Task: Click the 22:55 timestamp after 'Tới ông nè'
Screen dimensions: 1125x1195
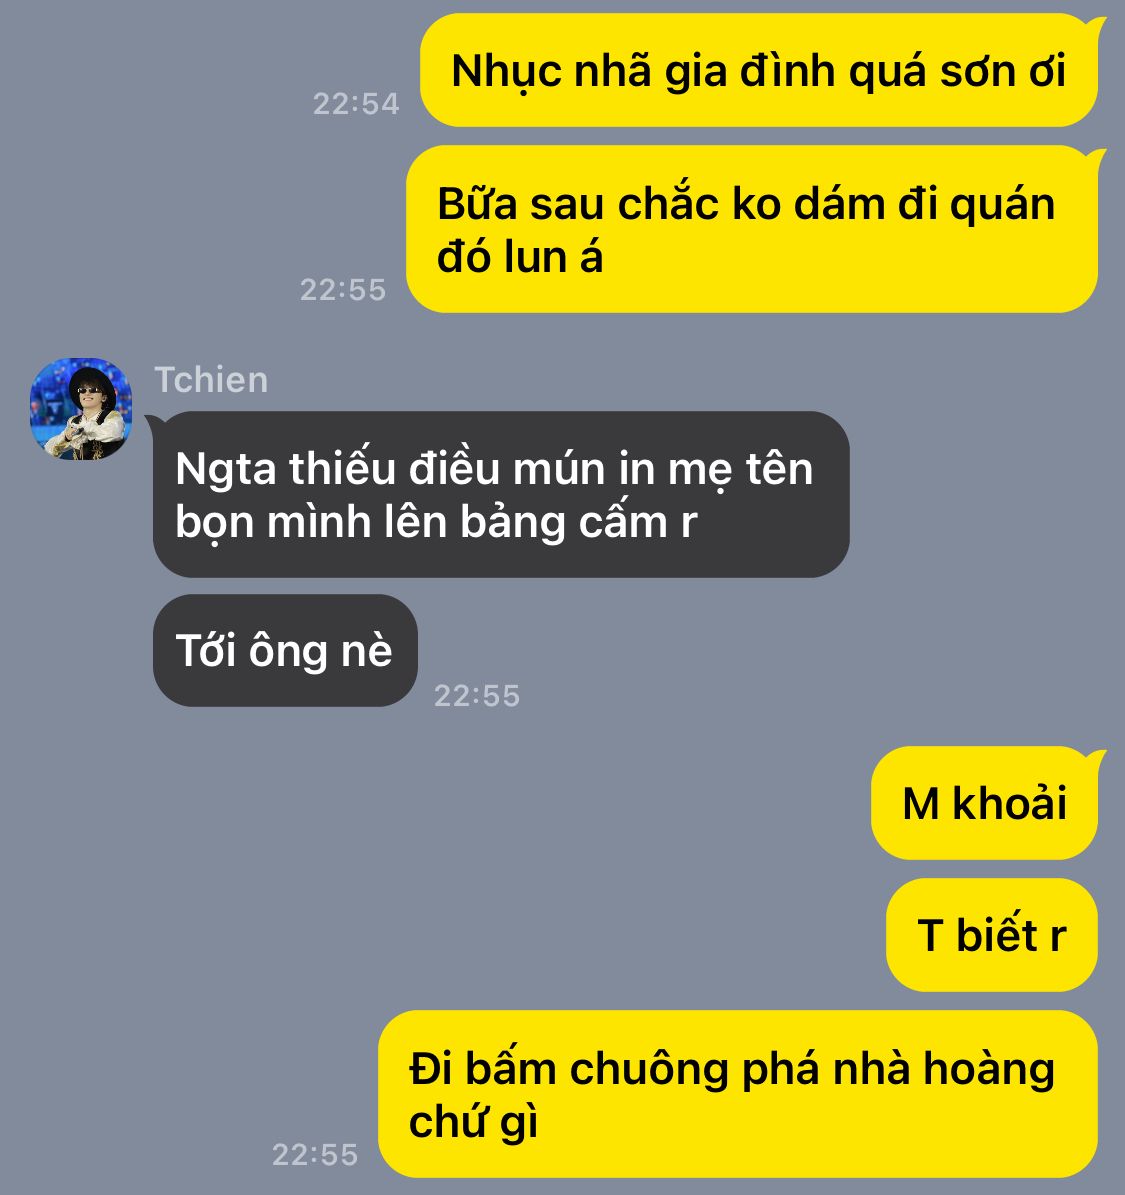Action: (x=477, y=696)
